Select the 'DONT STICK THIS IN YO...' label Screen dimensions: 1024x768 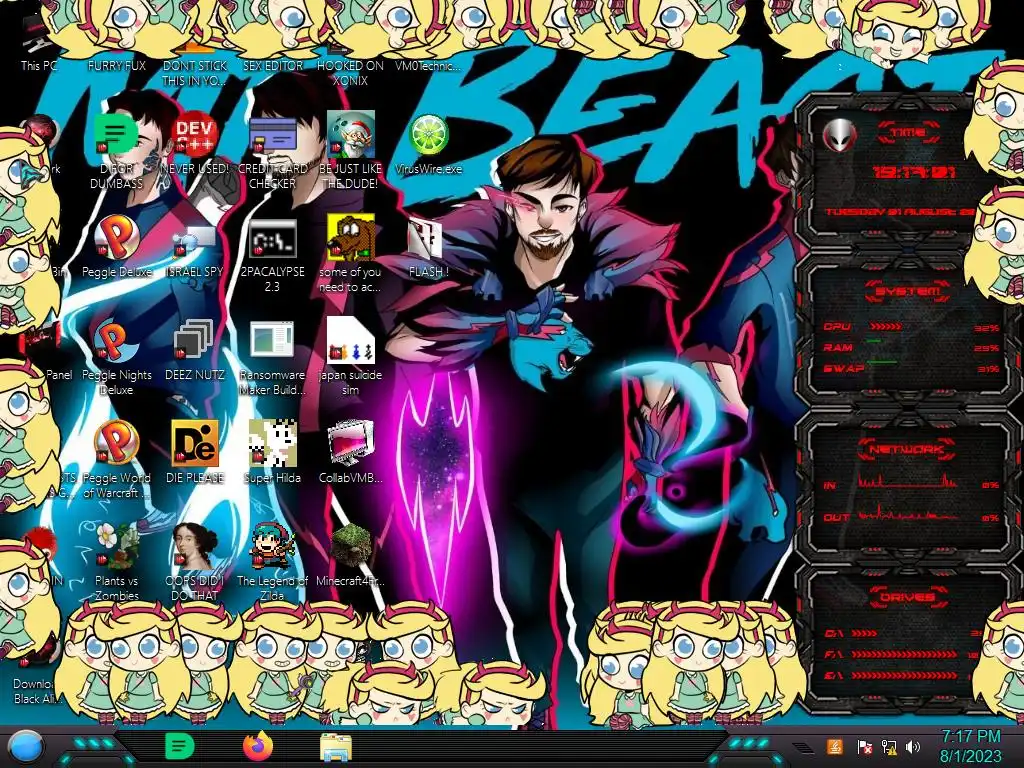(x=195, y=73)
